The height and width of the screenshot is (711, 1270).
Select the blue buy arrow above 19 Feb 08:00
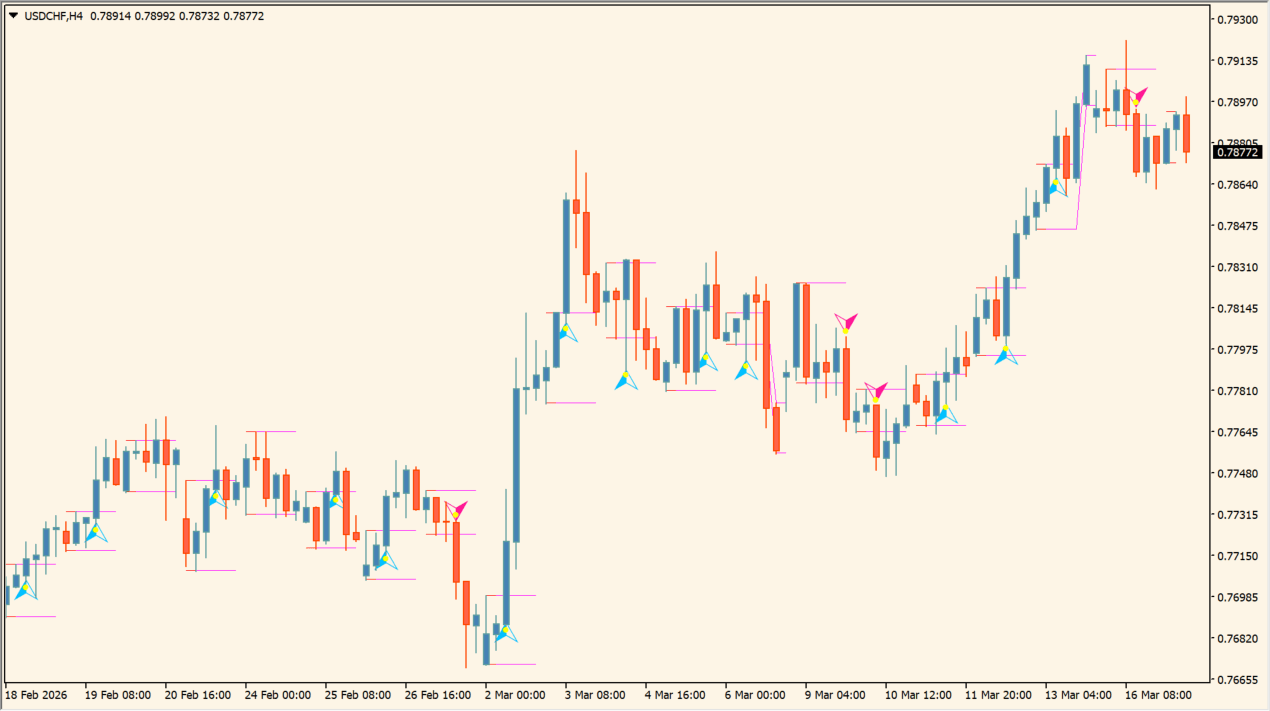click(x=95, y=532)
